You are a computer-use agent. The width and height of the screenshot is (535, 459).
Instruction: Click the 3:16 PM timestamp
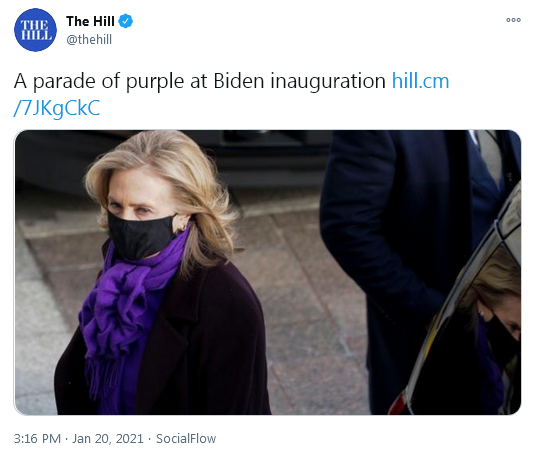[x=37, y=439]
